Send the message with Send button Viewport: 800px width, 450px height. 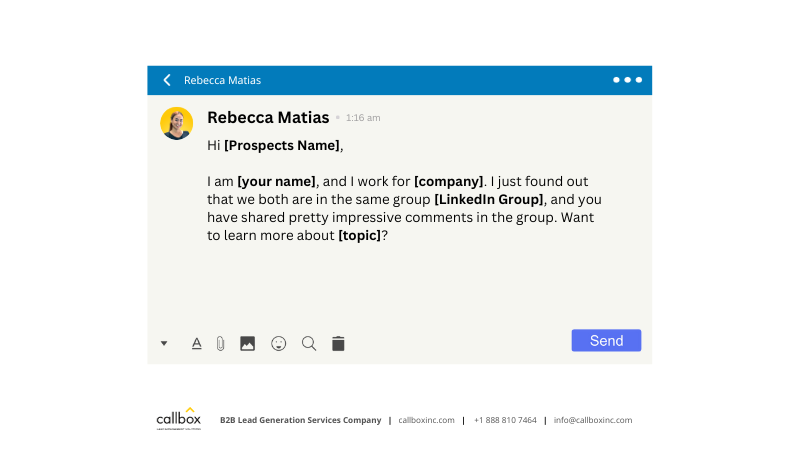[x=606, y=340]
